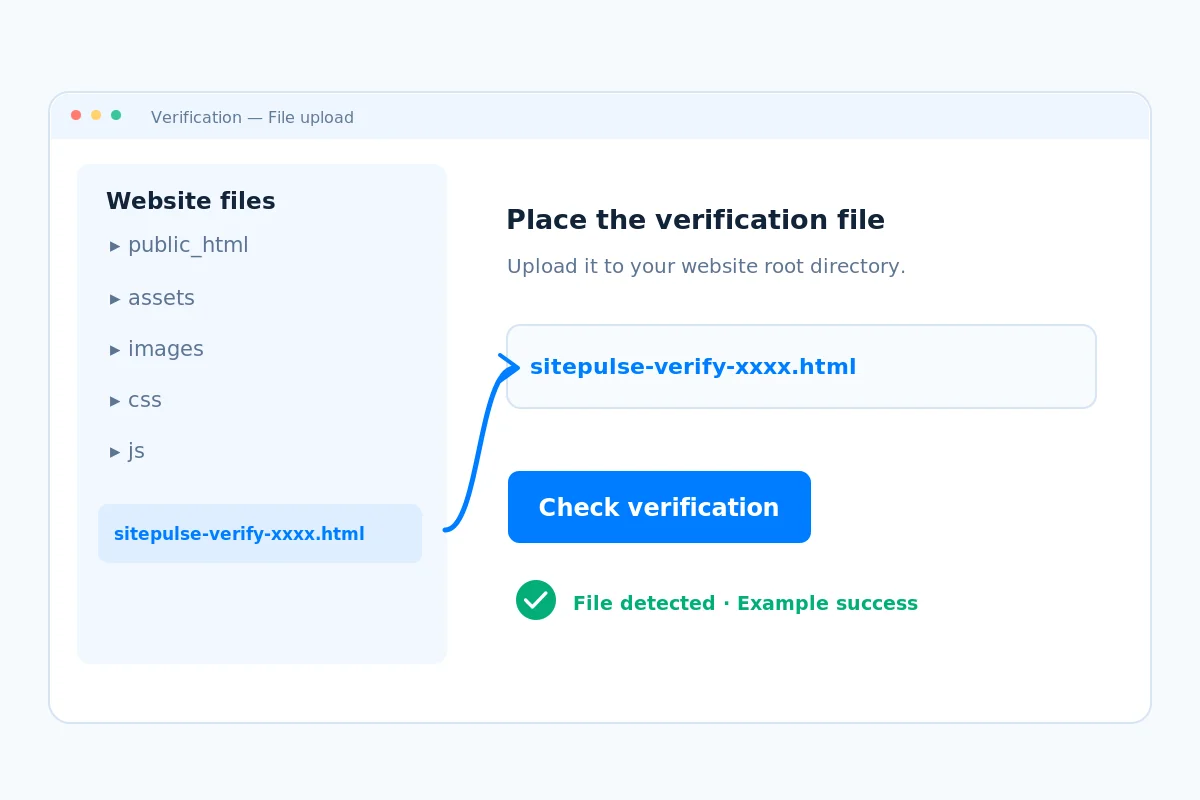Click the yellow minimize window dot
Image resolution: width=1200 pixels, height=800 pixels.
click(96, 115)
